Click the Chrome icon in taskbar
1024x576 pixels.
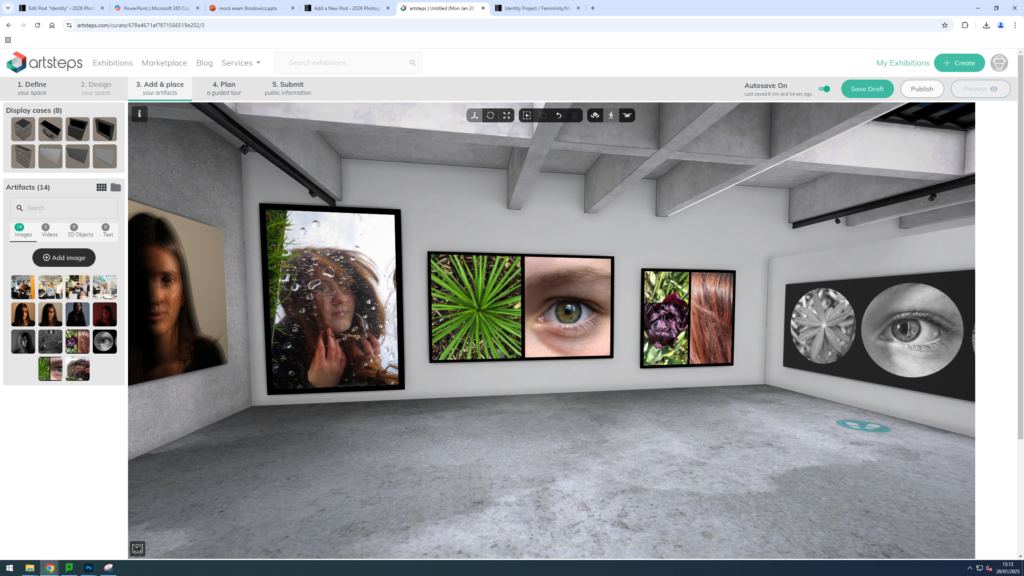click(x=50, y=568)
